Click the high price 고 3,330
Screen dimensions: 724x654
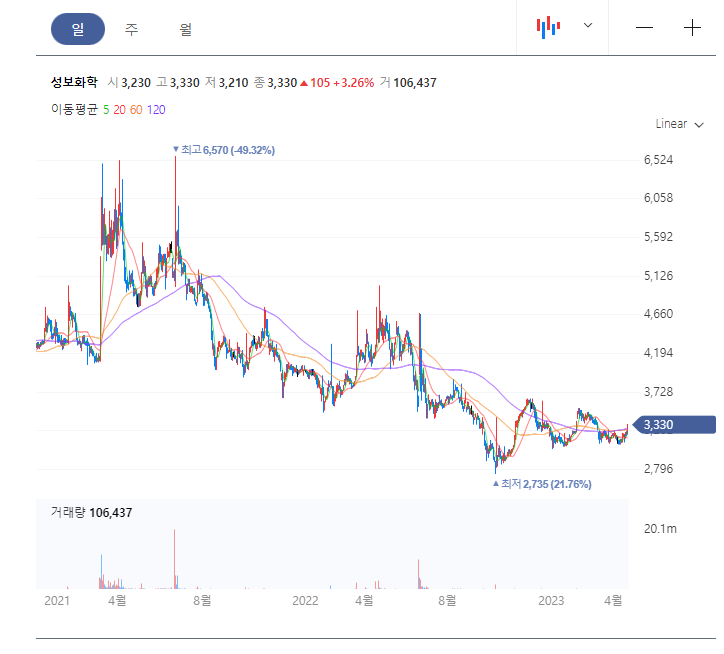coord(178,83)
